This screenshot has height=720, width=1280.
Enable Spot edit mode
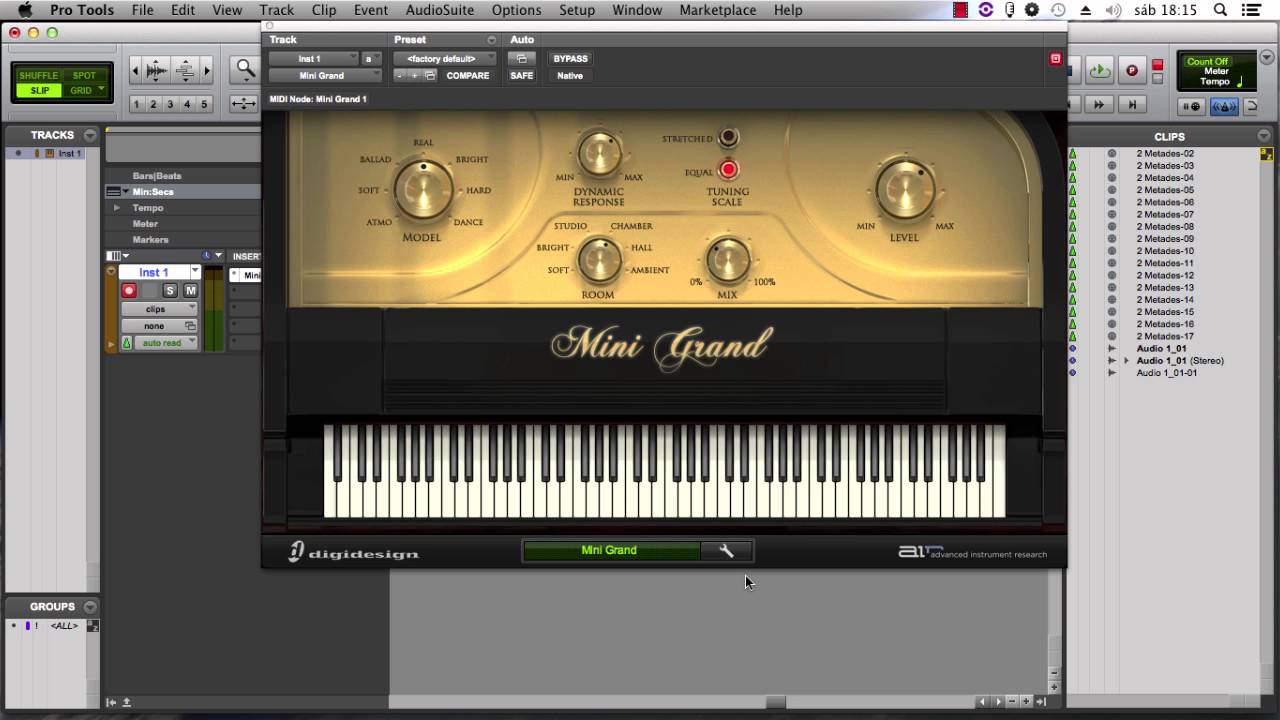84,76
